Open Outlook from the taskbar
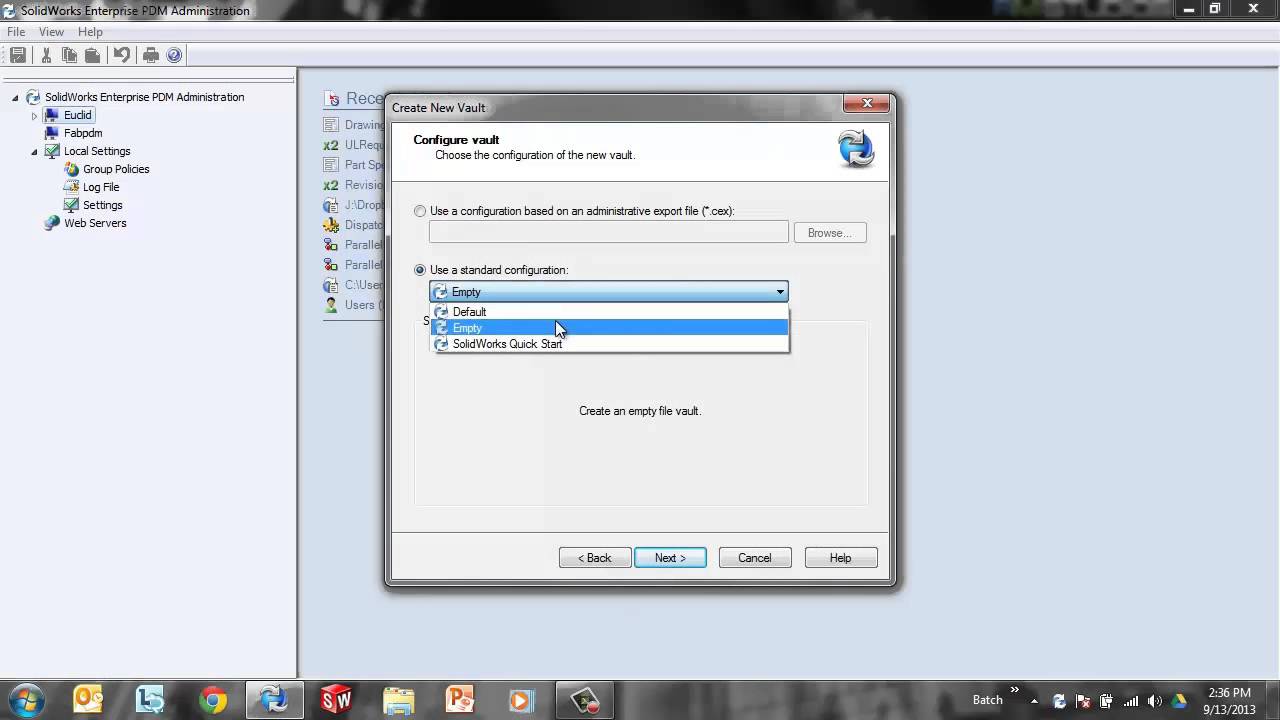 [x=88, y=700]
